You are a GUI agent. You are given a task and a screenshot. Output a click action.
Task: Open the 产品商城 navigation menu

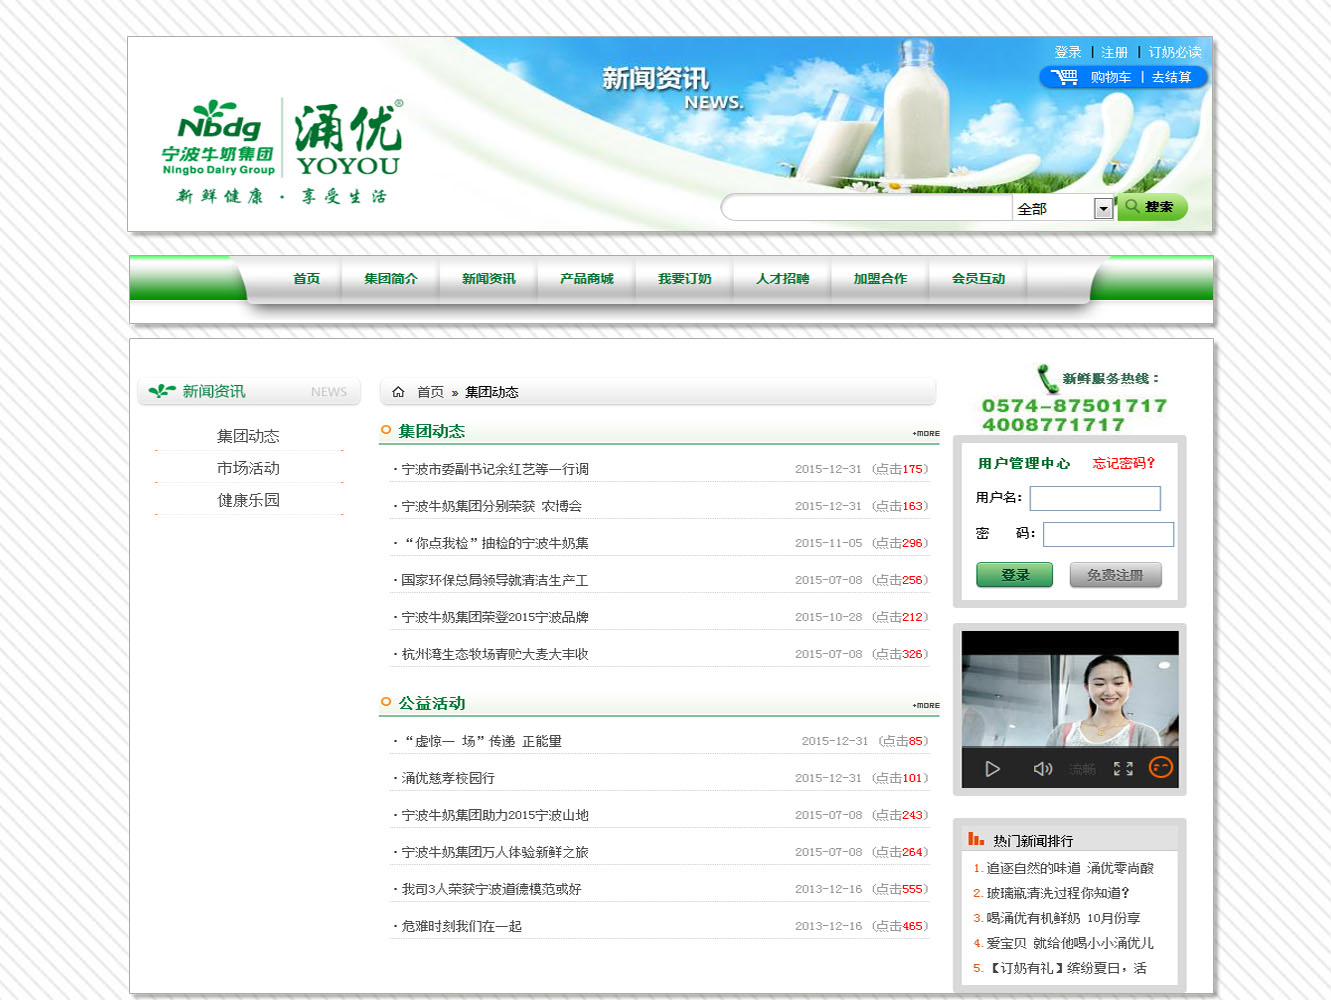(x=586, y=279)
